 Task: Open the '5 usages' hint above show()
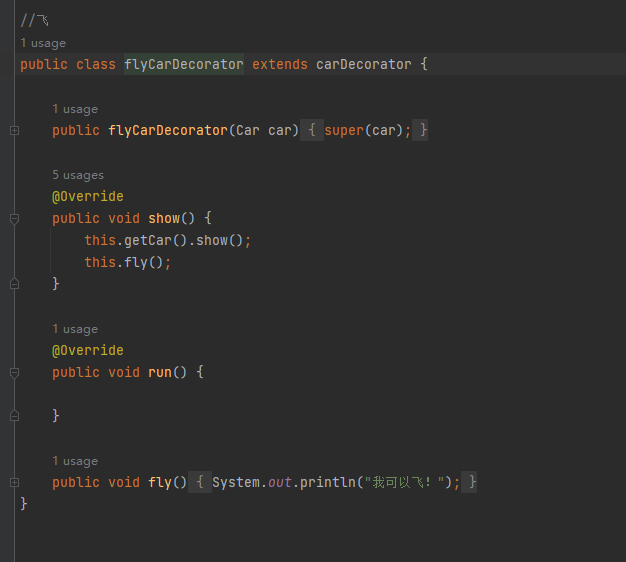click(78, 175)
